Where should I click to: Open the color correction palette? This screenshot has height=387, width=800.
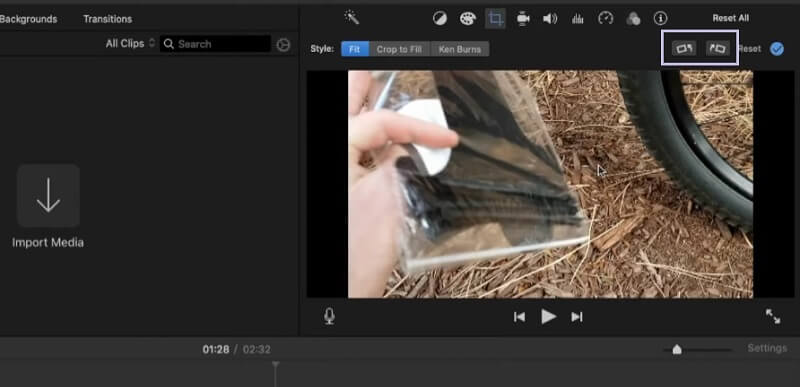tap(467, 19)
